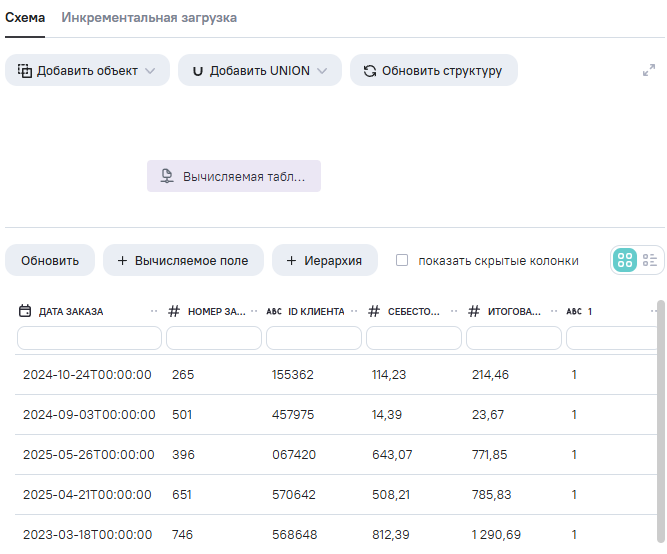Open the Добавить объект dropdown

(87, 71)
